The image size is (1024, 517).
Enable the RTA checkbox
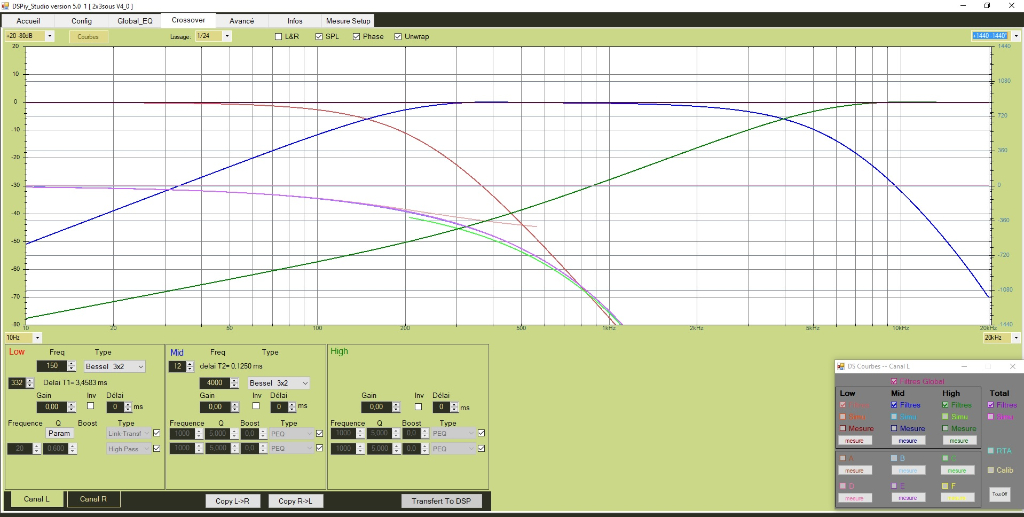pyautogui.click(x=990, y=451)
